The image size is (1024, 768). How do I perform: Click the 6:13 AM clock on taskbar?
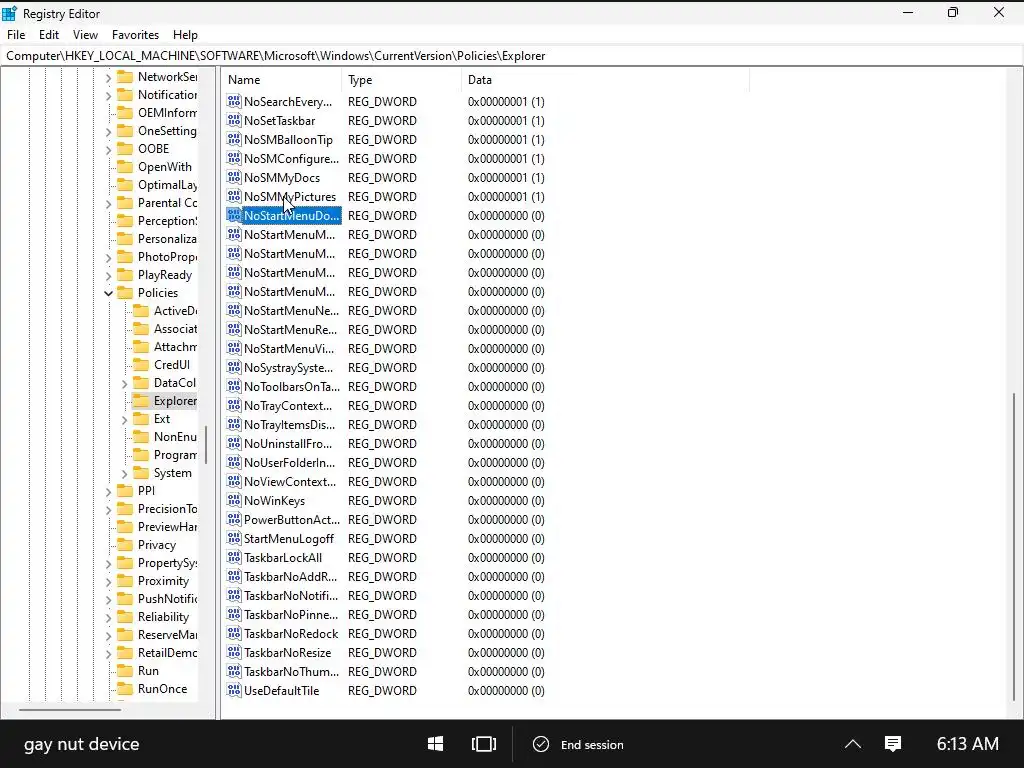967,744
